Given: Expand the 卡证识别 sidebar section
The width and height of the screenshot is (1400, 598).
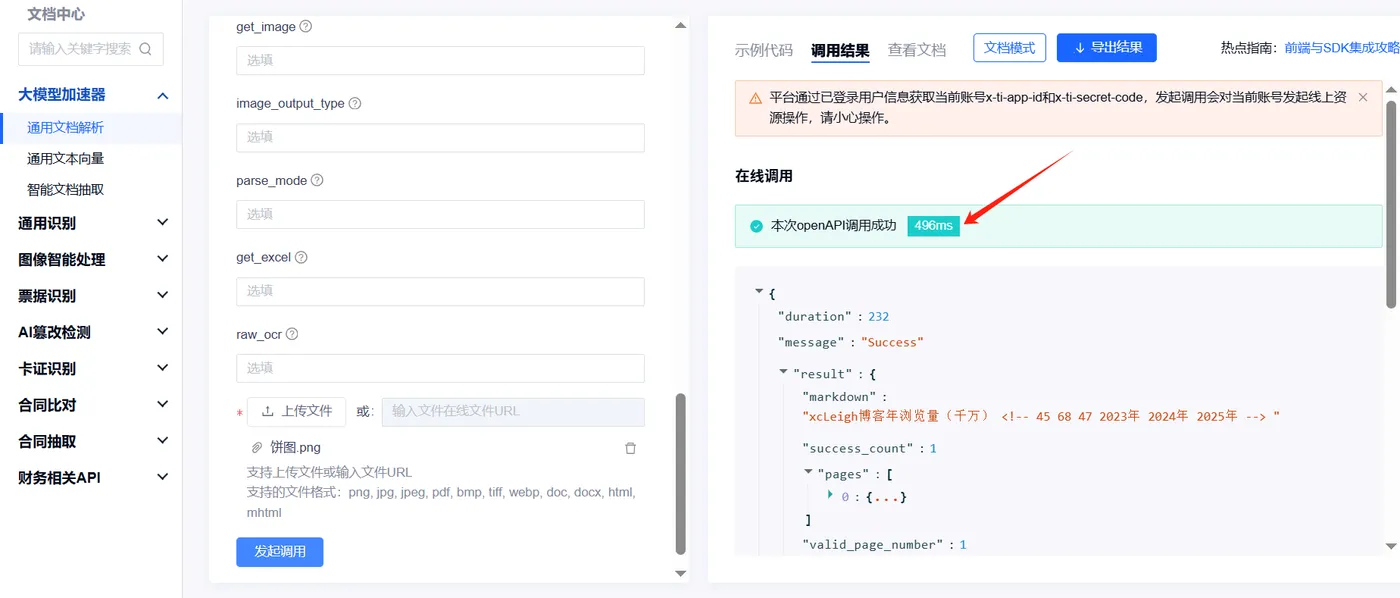Looking at the screenshot, I should [163, 368].
